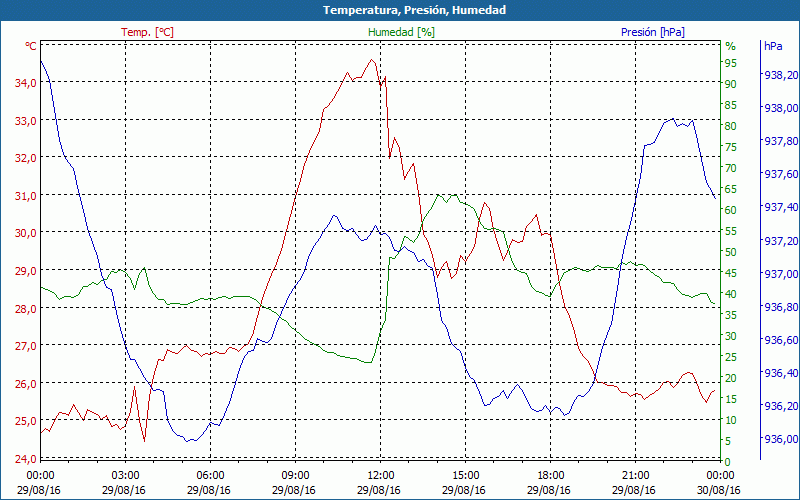
Task: Click the chart title 'Temperatura, Presión, Humedad'
Action: [414, 10]
